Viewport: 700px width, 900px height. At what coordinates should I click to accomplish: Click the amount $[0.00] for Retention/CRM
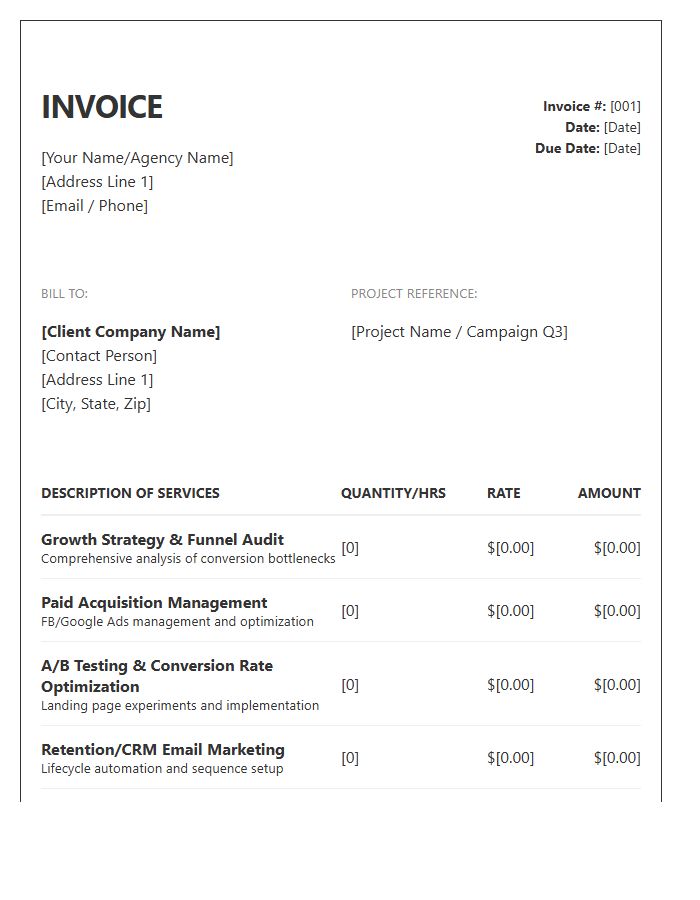click(x=617, y=758)
